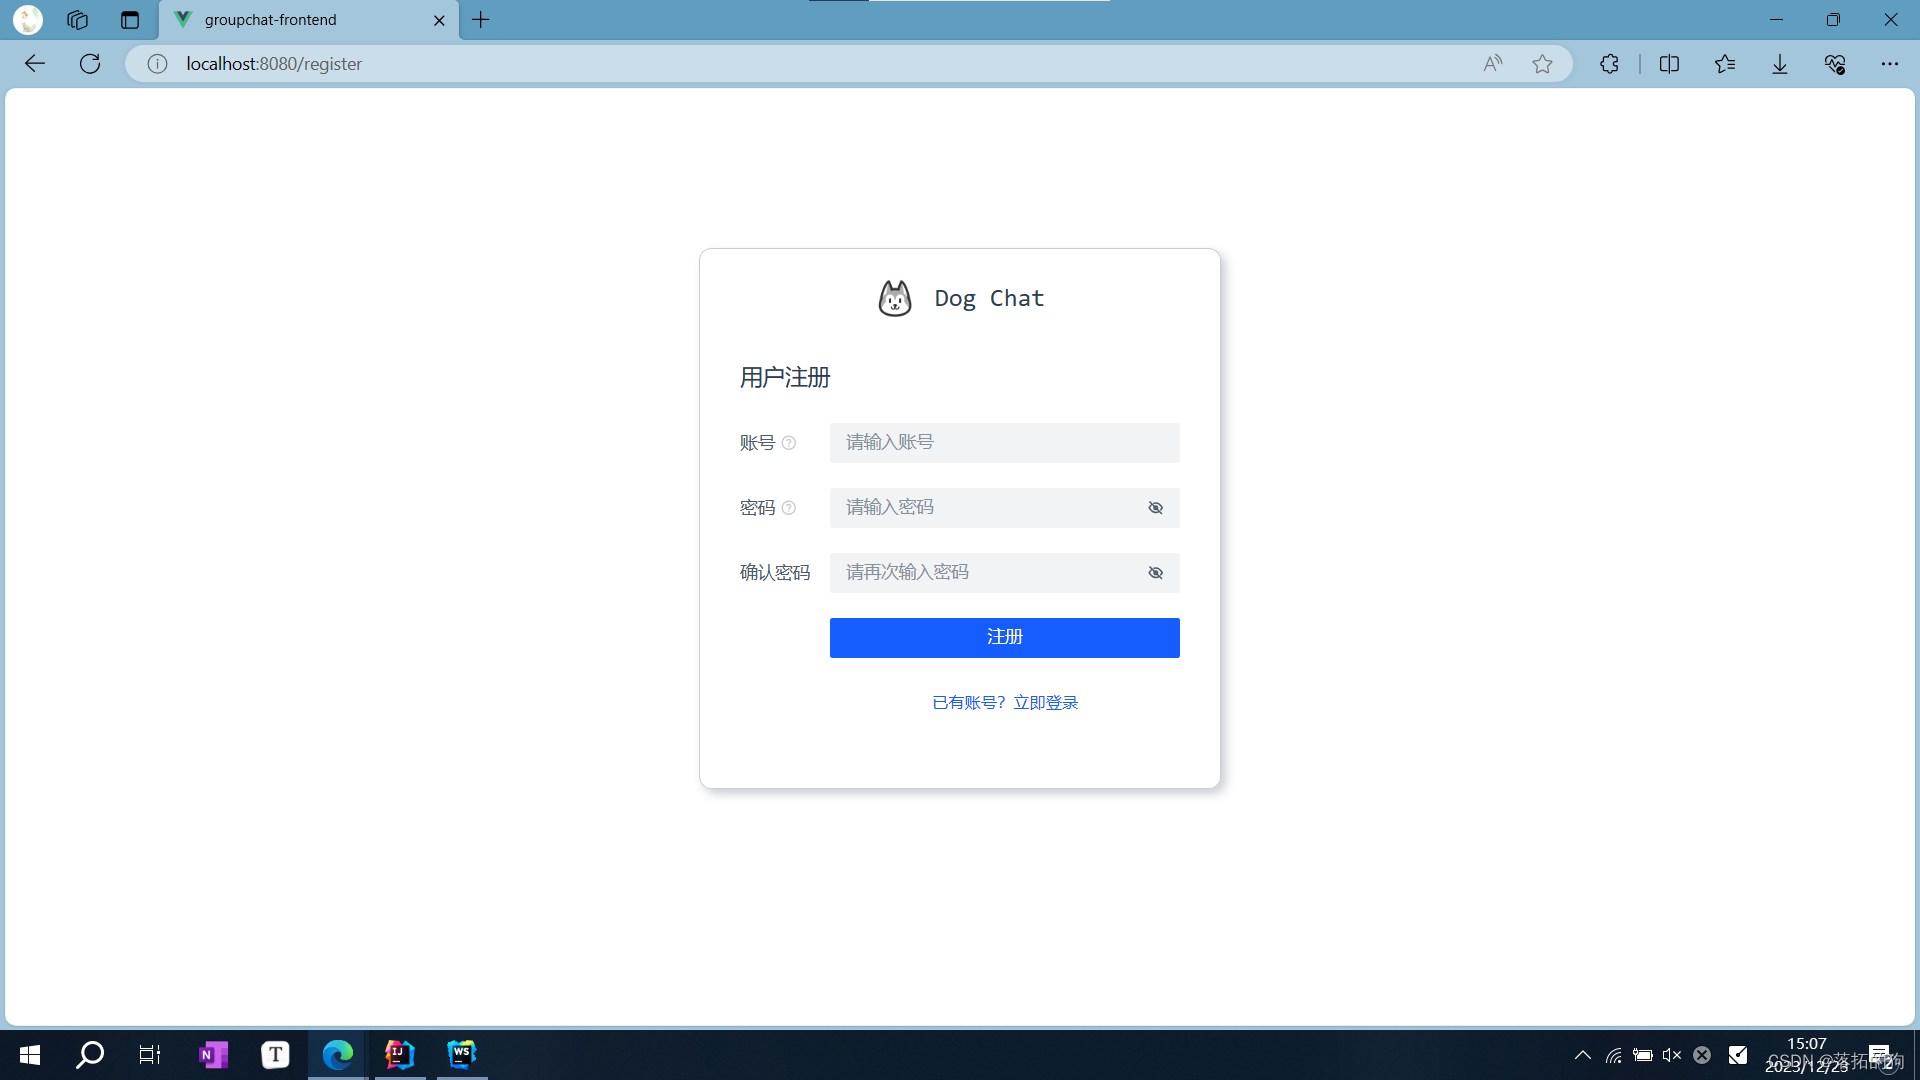Add this page to favorites star
The image size is (1920, 1080).
tap(1542, 64)
